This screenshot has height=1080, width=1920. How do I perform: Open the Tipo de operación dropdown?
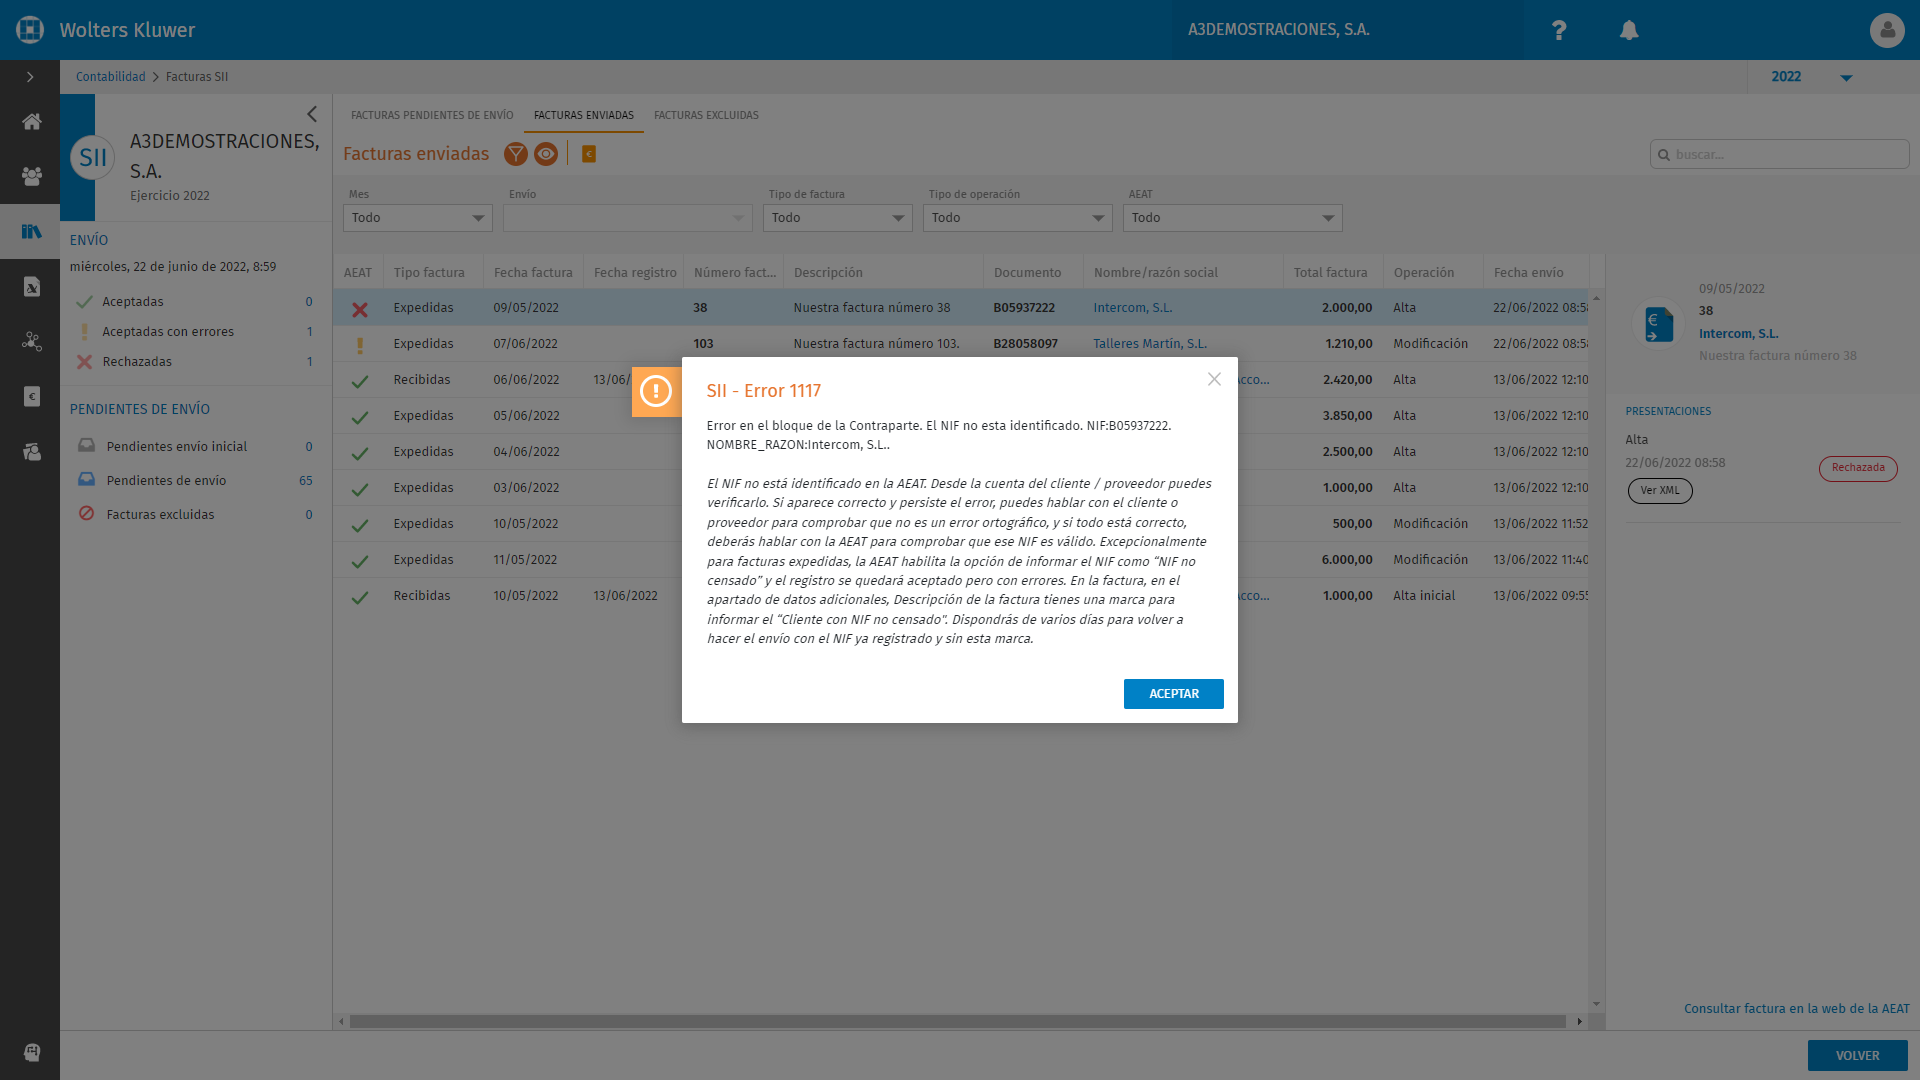pyautogui.click(x=1018, y=218)
